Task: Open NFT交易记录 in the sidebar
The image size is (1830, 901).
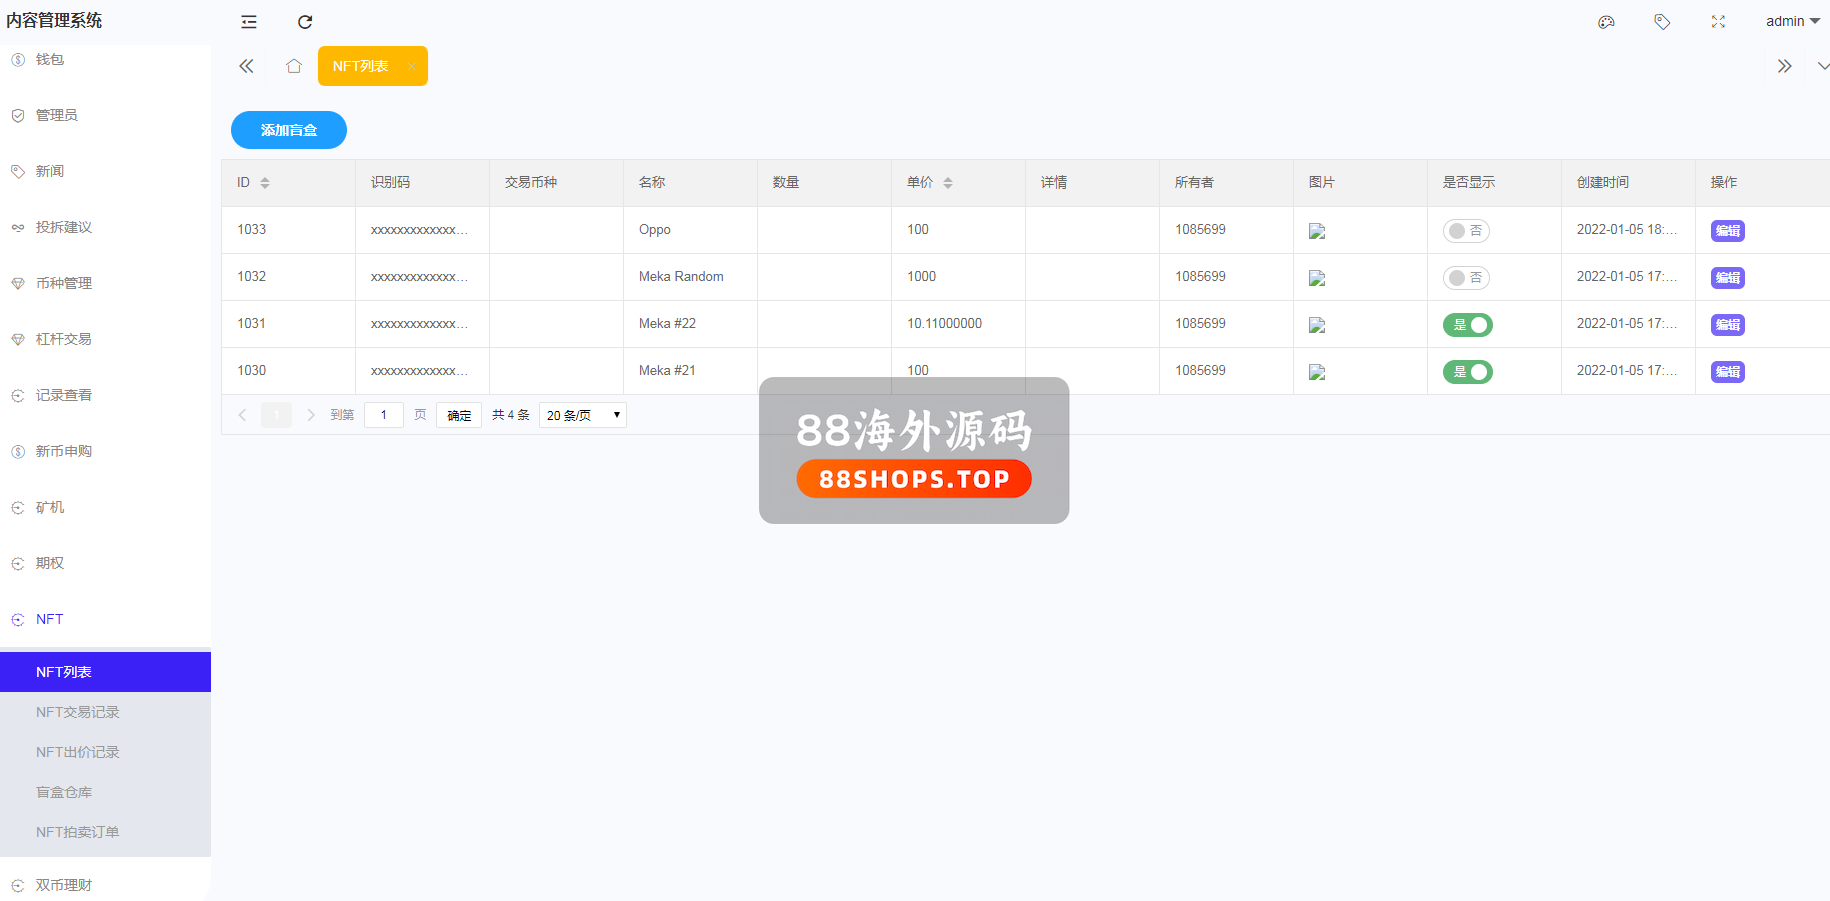Action: 78,712
